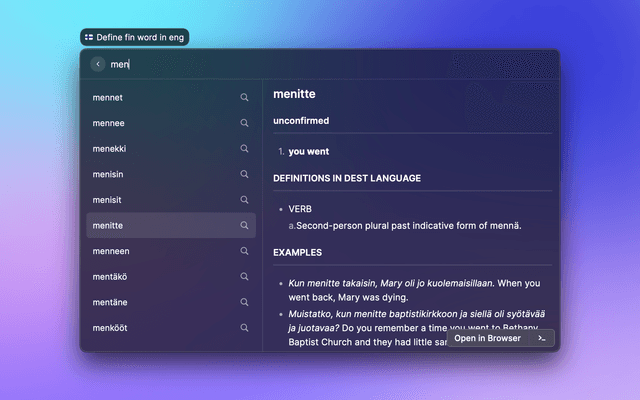Click the Define fin word in eng label
640x400 pixels.
(x=133, y=37)
